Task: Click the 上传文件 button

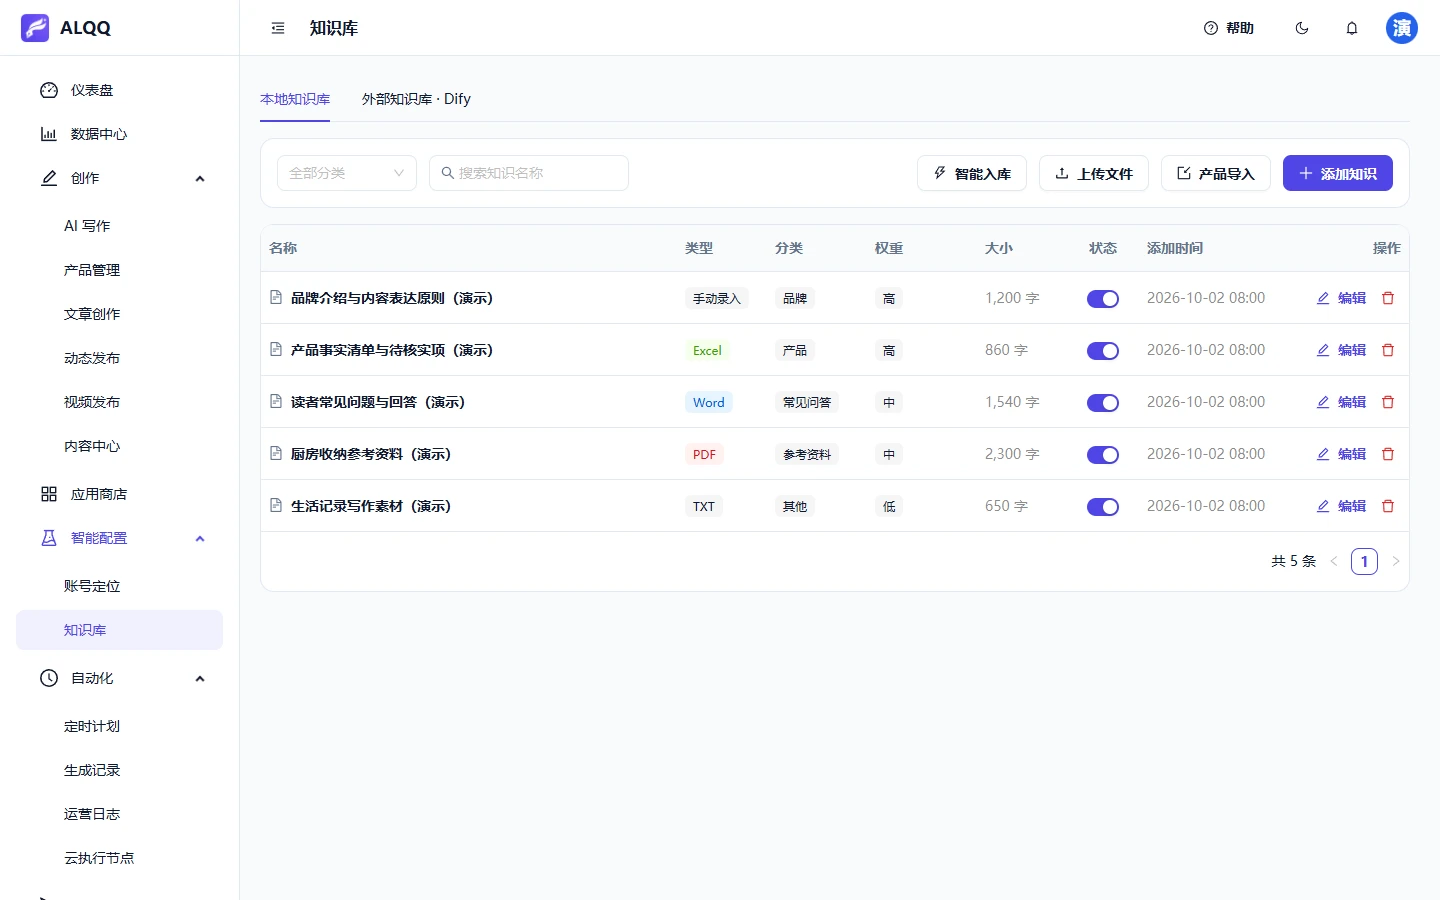Action: point(1094,173)
